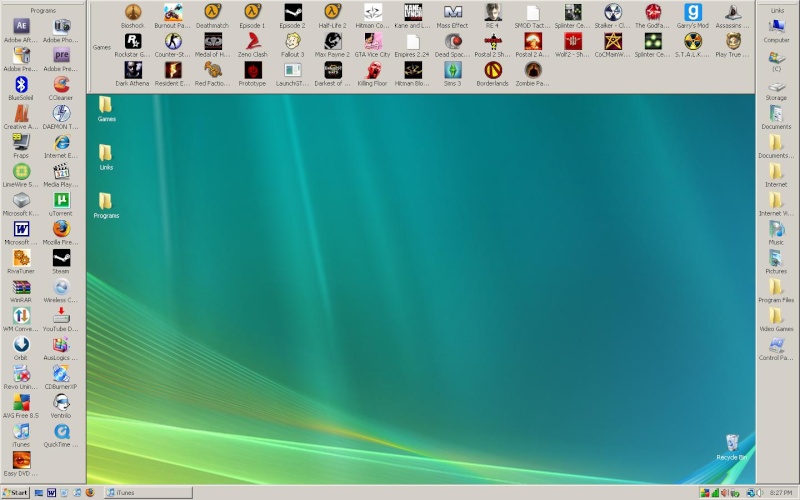Select the Recycle Bin
This screenshot has height=500, width=800.
coord(732,447)
